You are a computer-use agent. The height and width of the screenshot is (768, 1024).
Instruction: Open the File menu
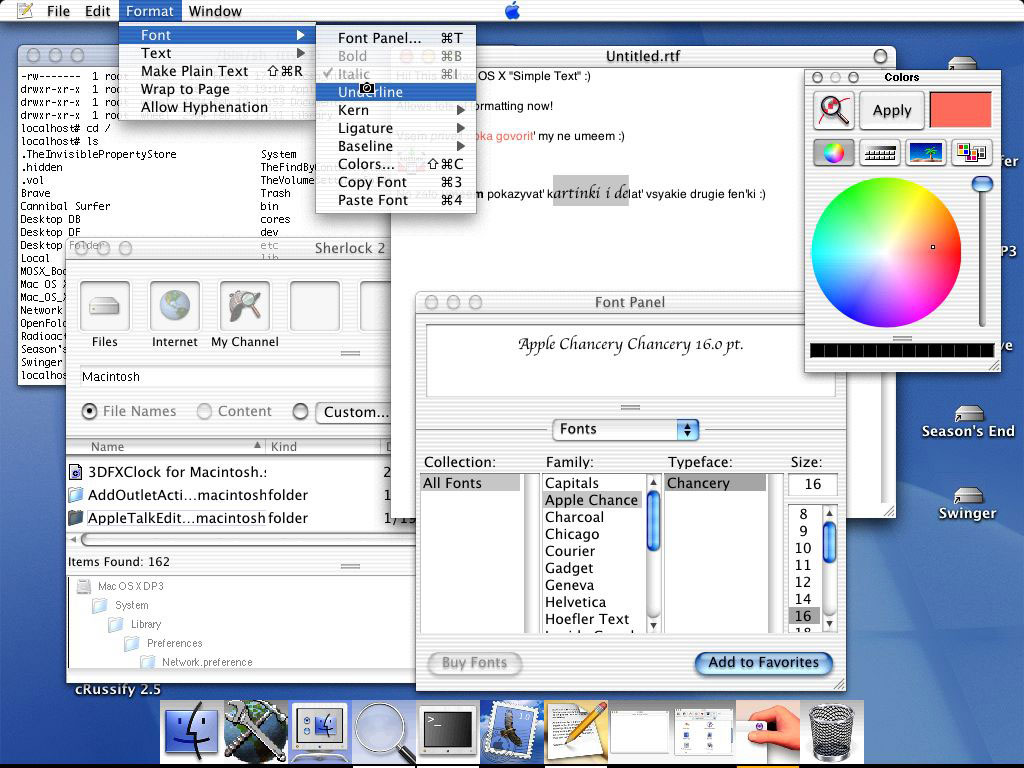click(x=58, y=10)
